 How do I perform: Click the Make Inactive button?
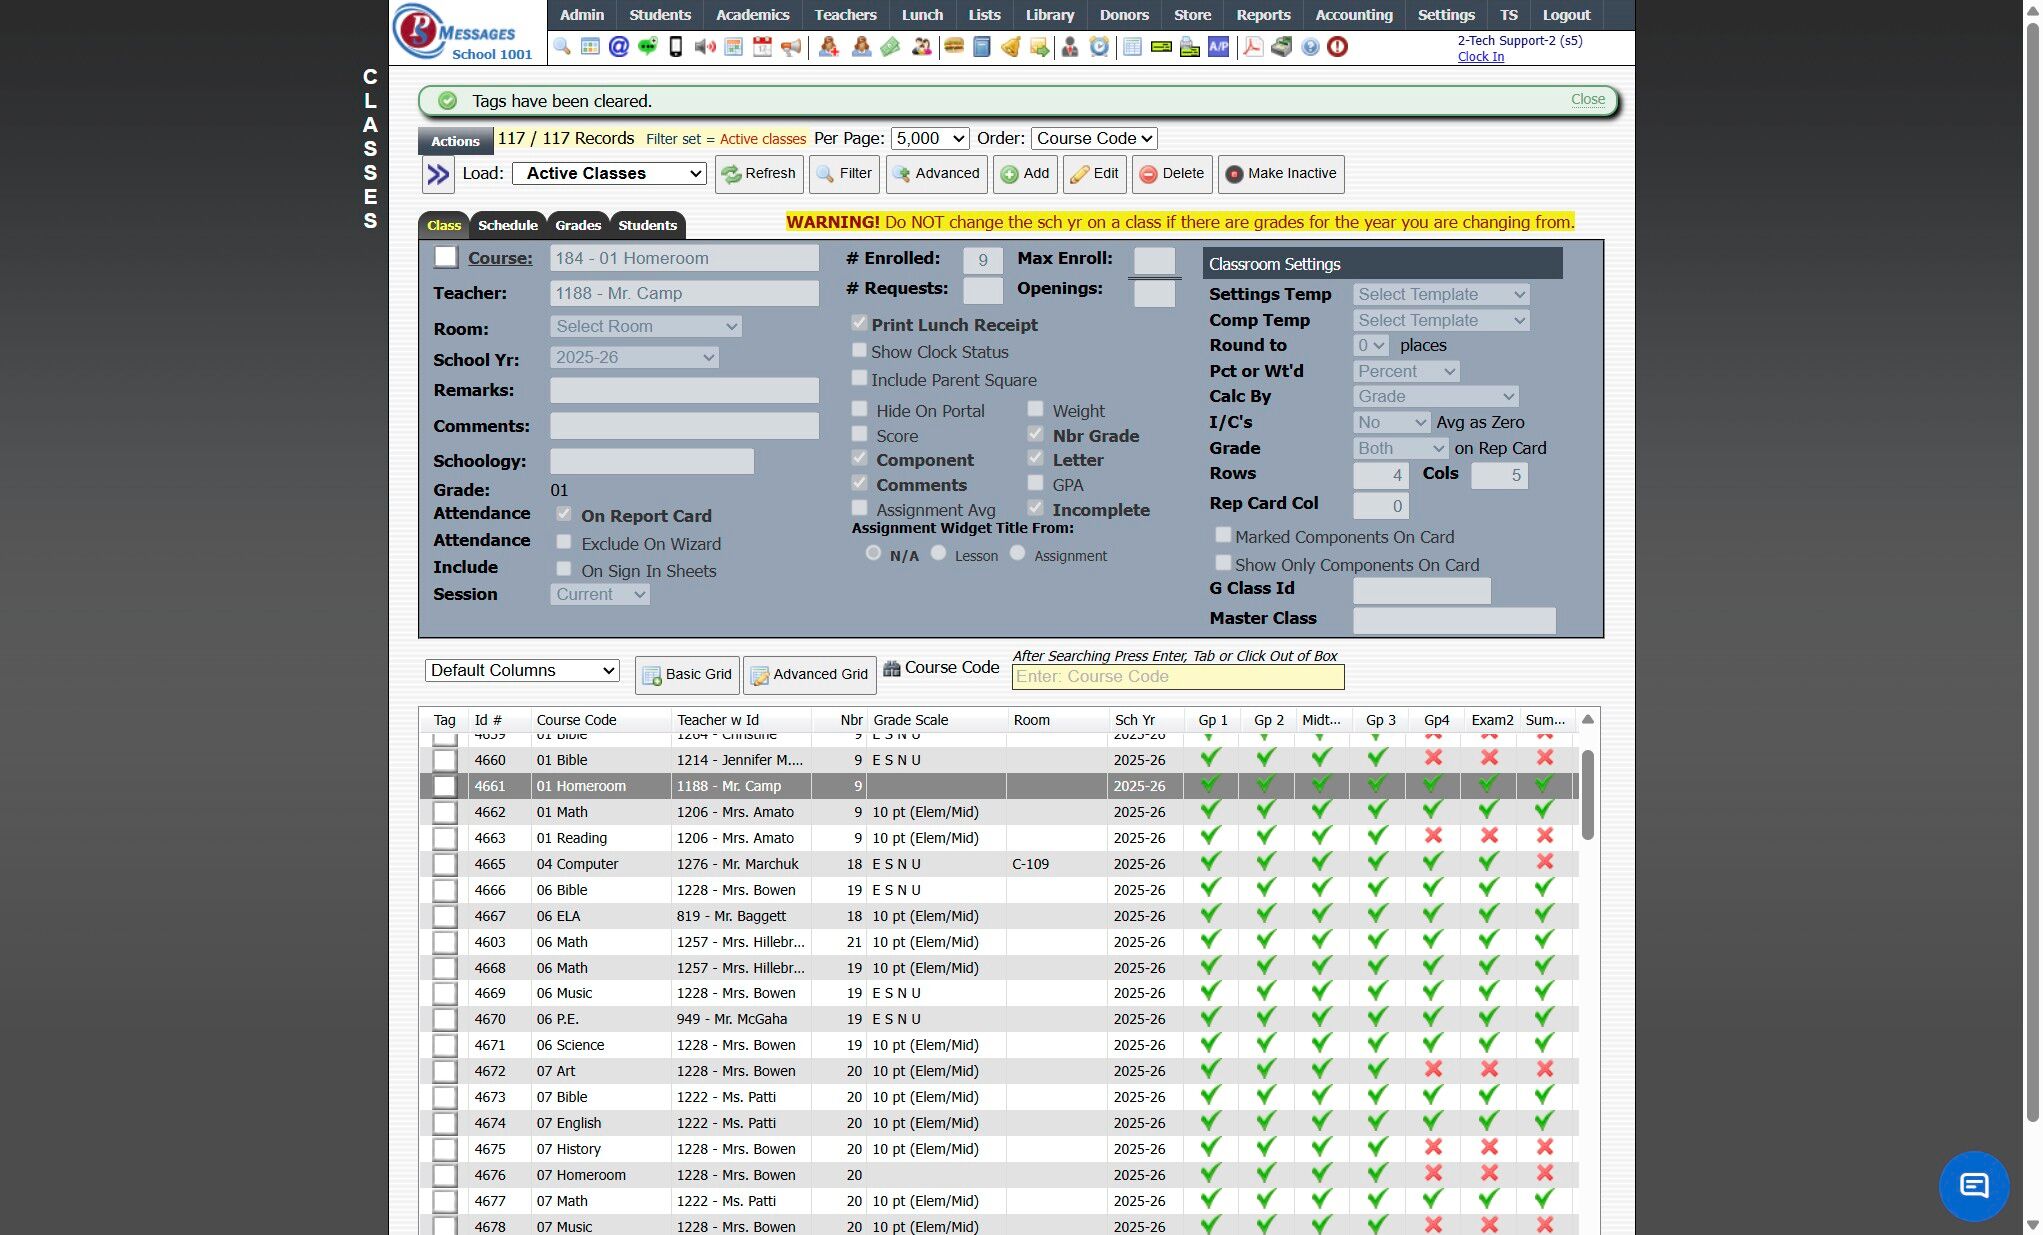(x=1281, y=173)
